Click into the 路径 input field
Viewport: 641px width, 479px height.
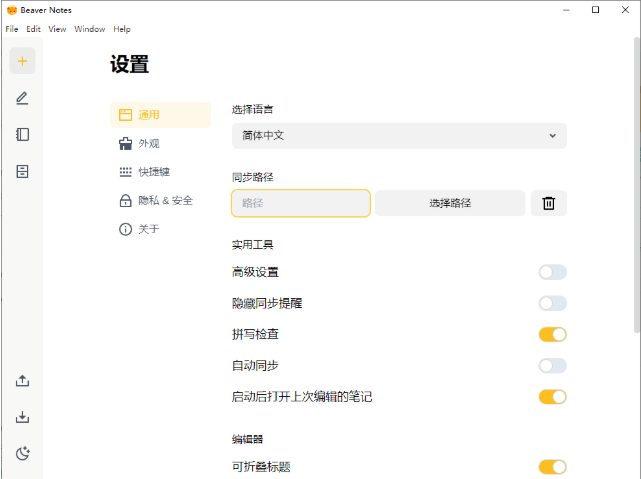tap(301, 203)
